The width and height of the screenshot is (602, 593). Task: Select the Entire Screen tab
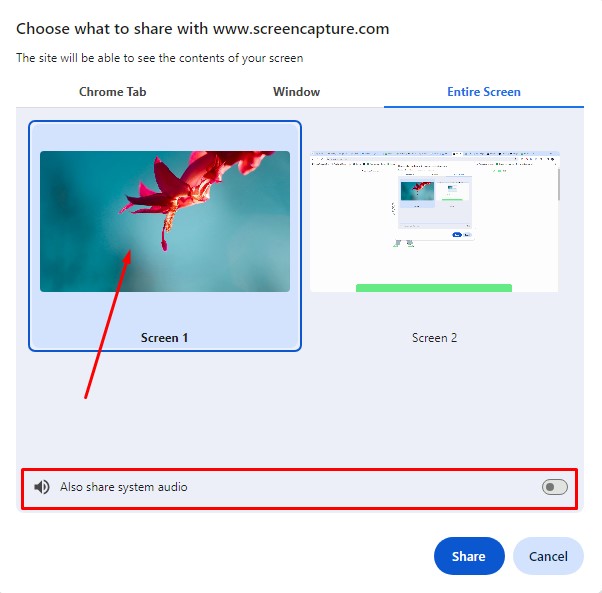(484, 92)
